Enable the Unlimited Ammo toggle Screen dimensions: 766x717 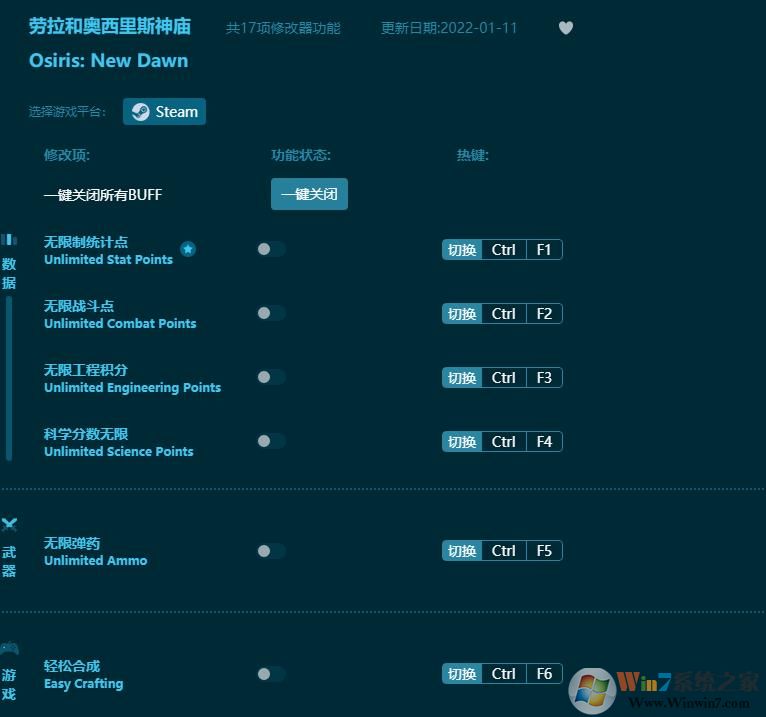[271, 551]
